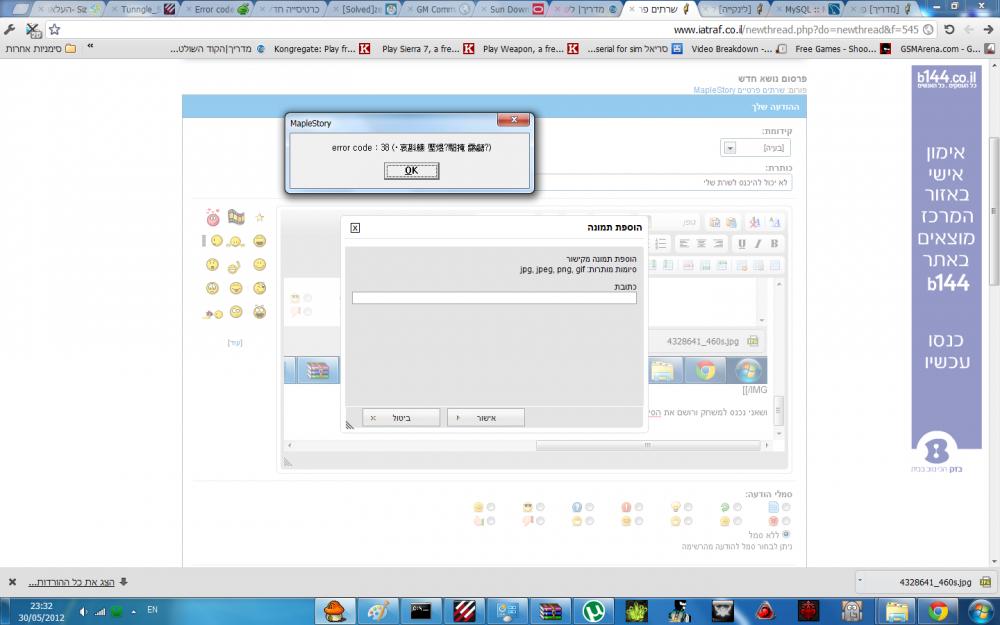Screen dimensions: 1000x625
Task: Select the light bulb message icon radio
Action: pos(688,507)
